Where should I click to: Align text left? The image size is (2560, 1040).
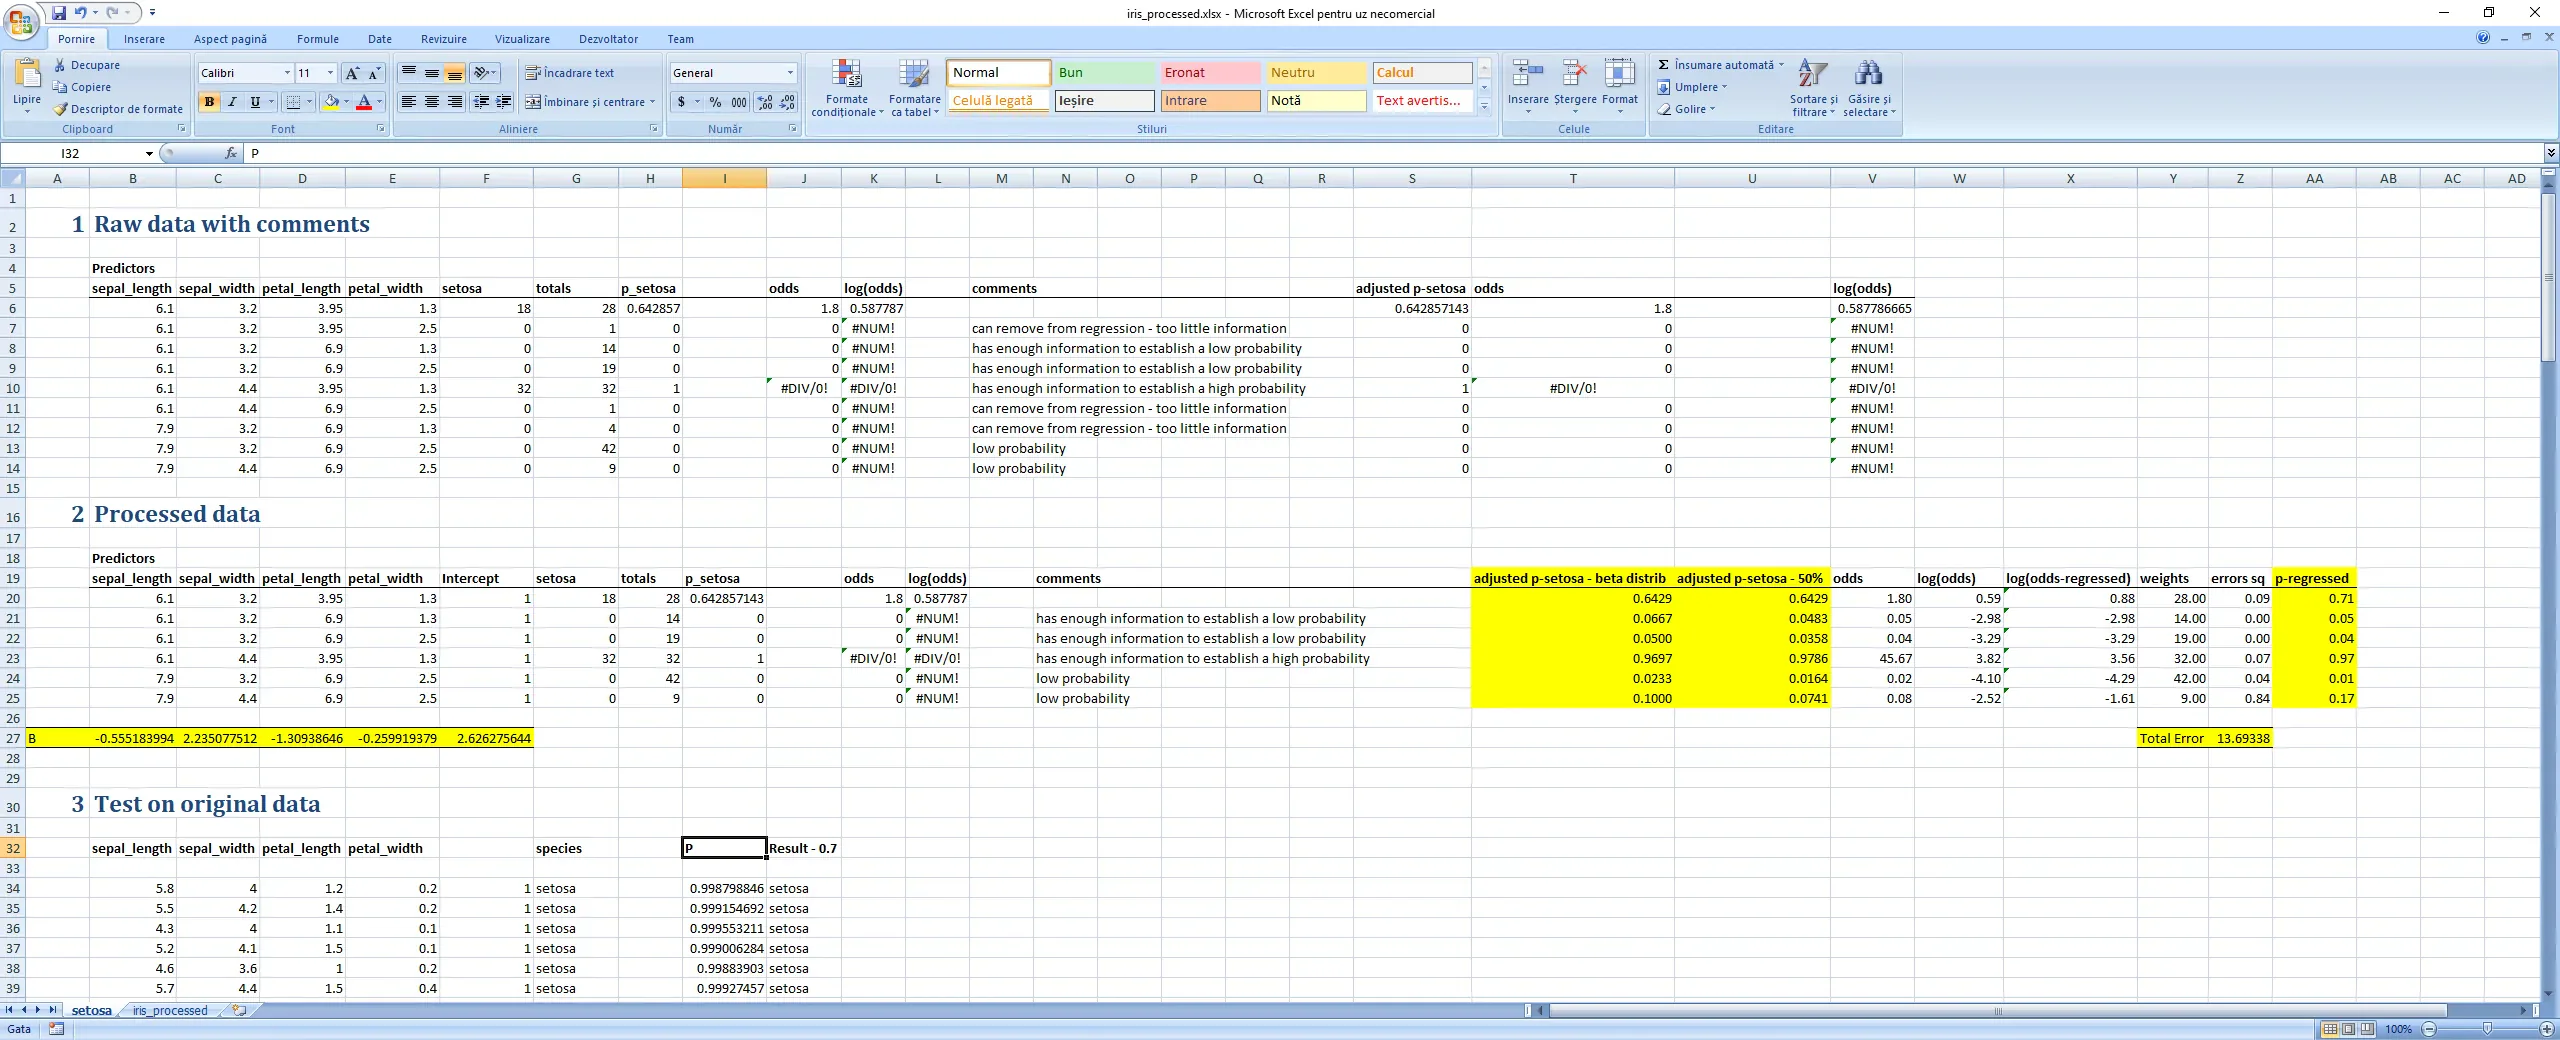(x=409, y=102)
